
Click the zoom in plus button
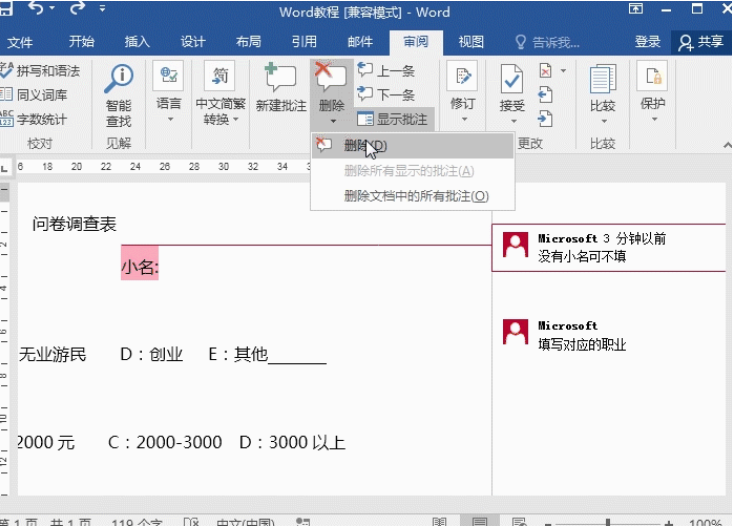click(669, 524)
